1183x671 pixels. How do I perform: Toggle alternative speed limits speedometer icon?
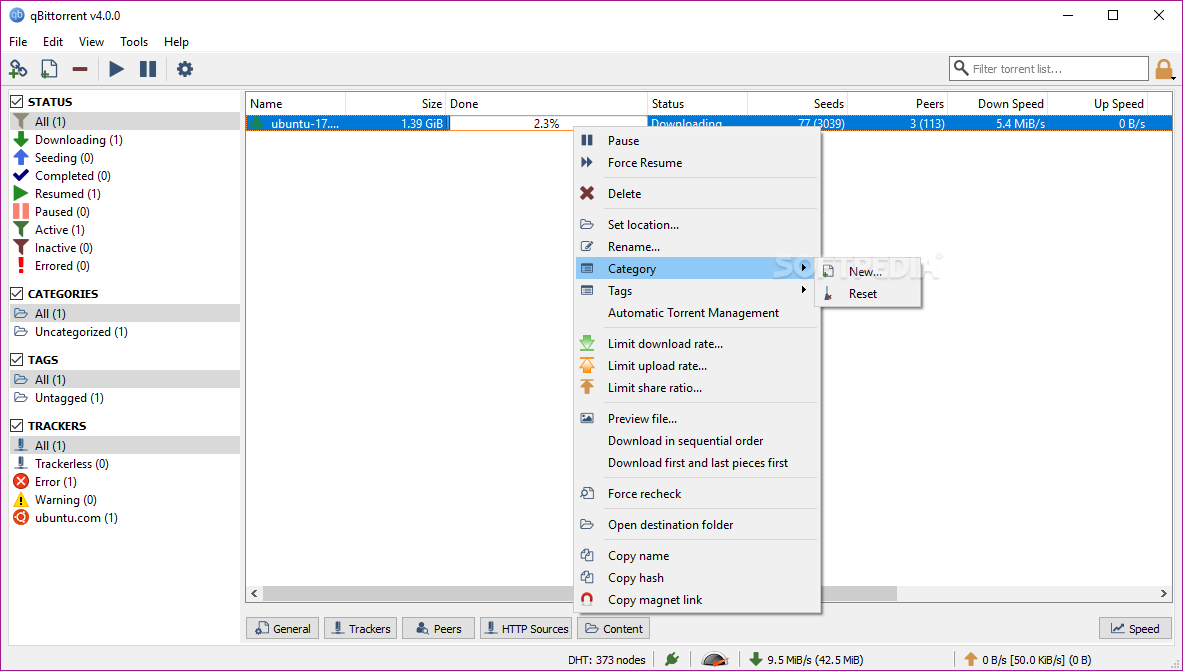pos(714,659)
